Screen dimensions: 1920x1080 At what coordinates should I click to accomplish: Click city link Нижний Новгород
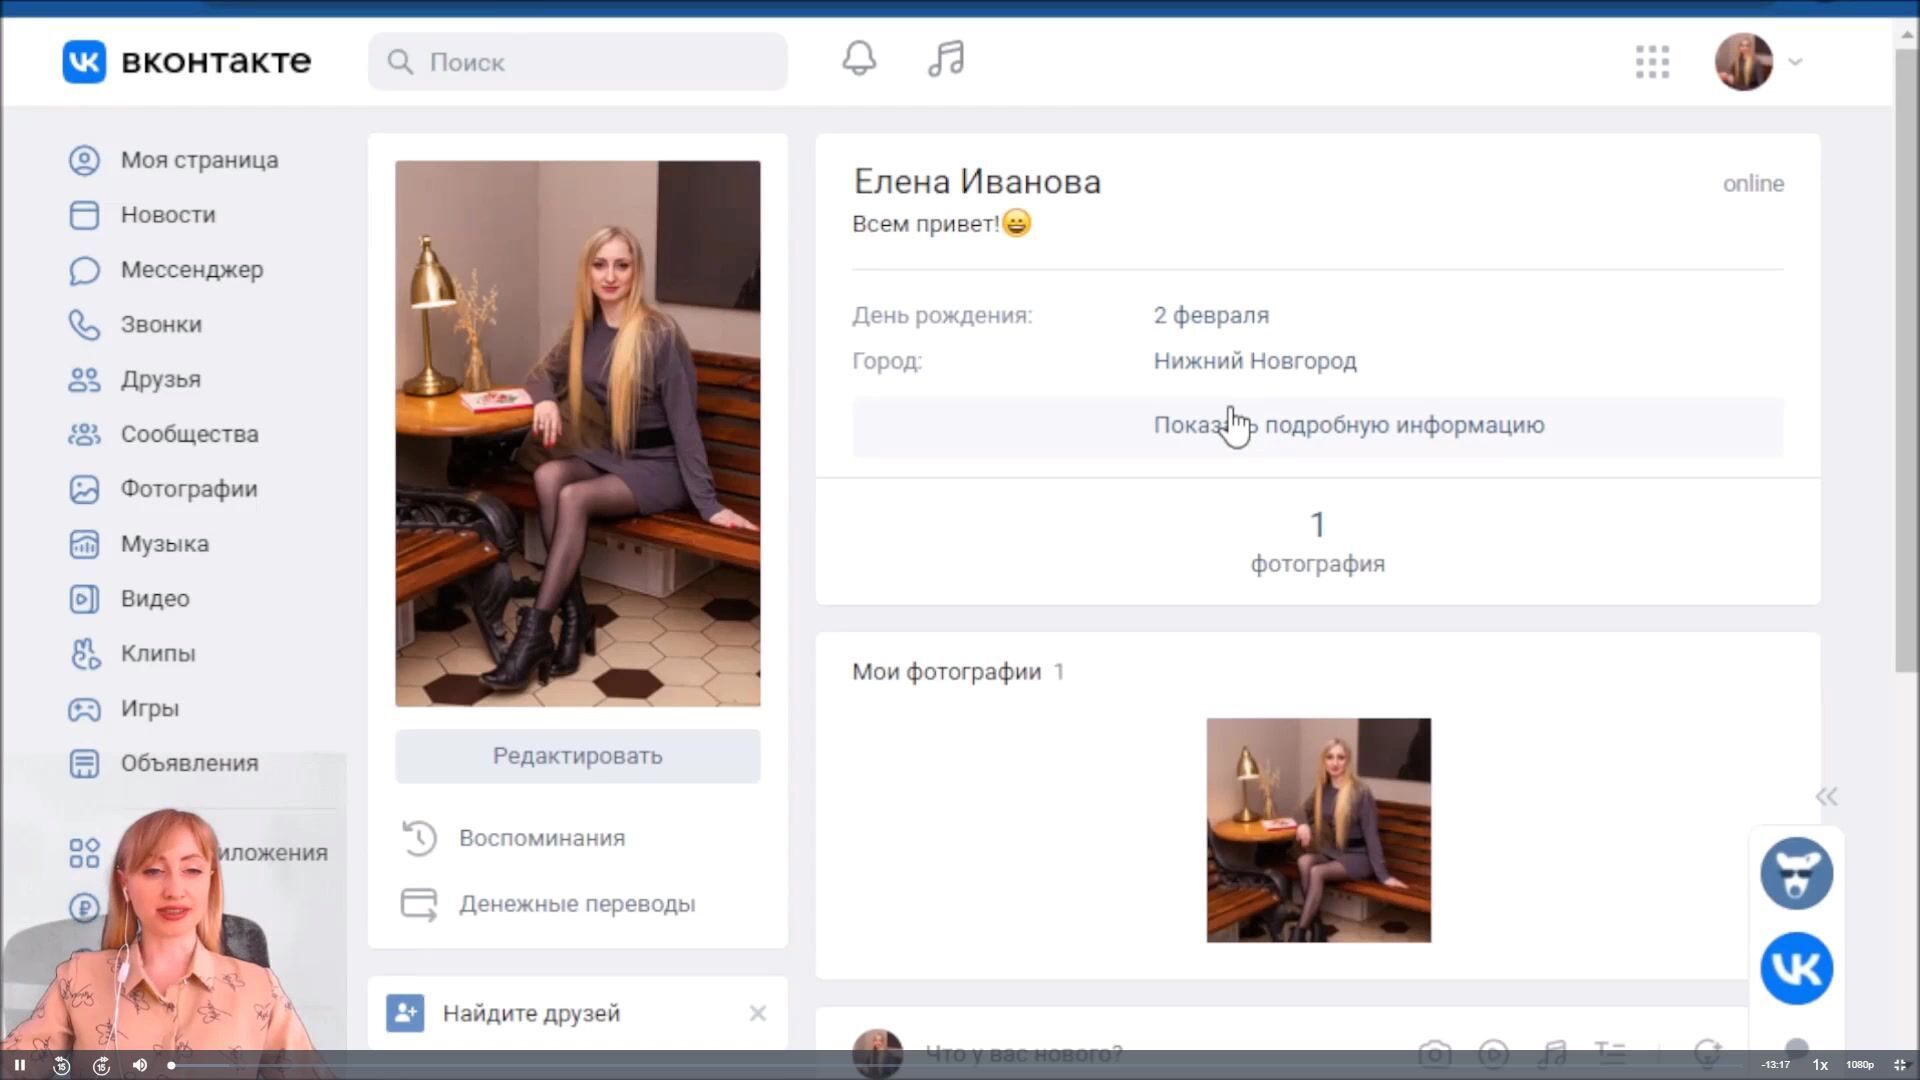[1255, 361]
